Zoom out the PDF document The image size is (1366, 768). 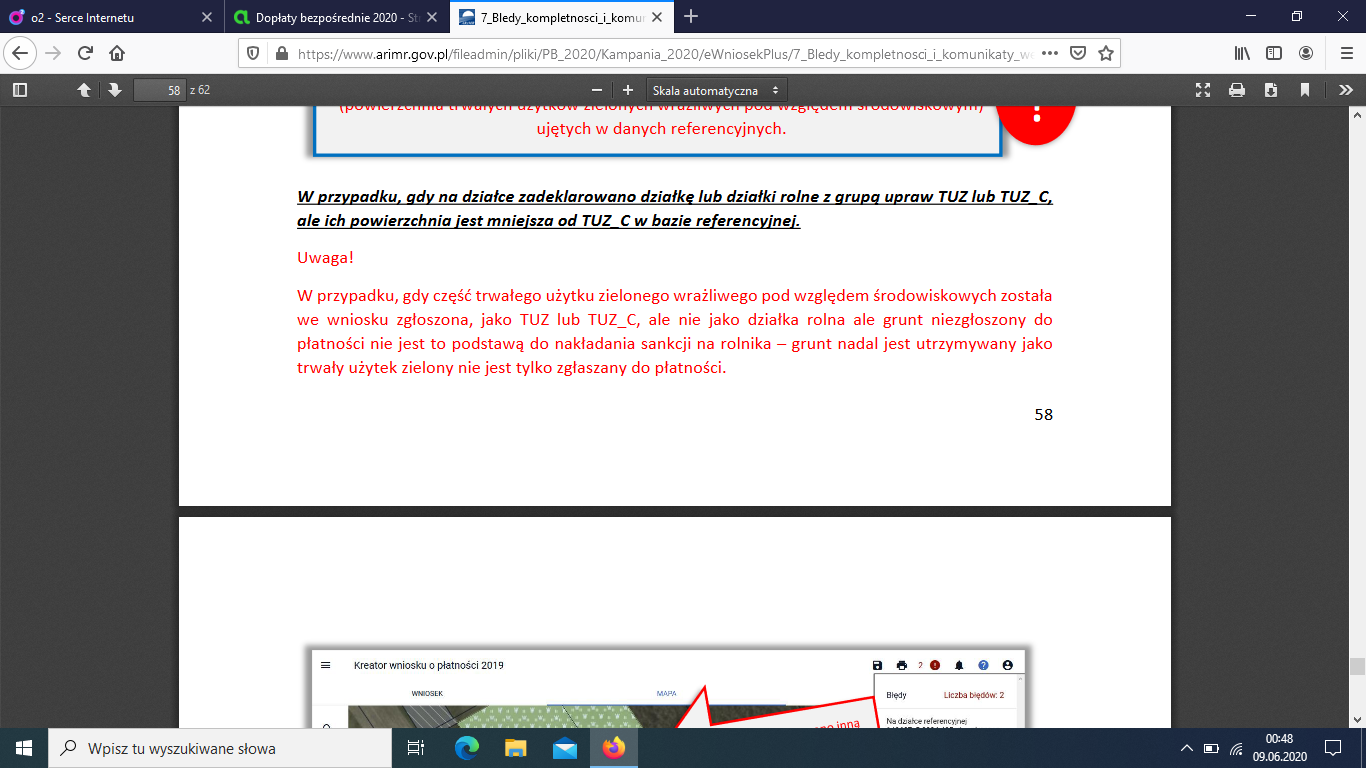point(597,90)
